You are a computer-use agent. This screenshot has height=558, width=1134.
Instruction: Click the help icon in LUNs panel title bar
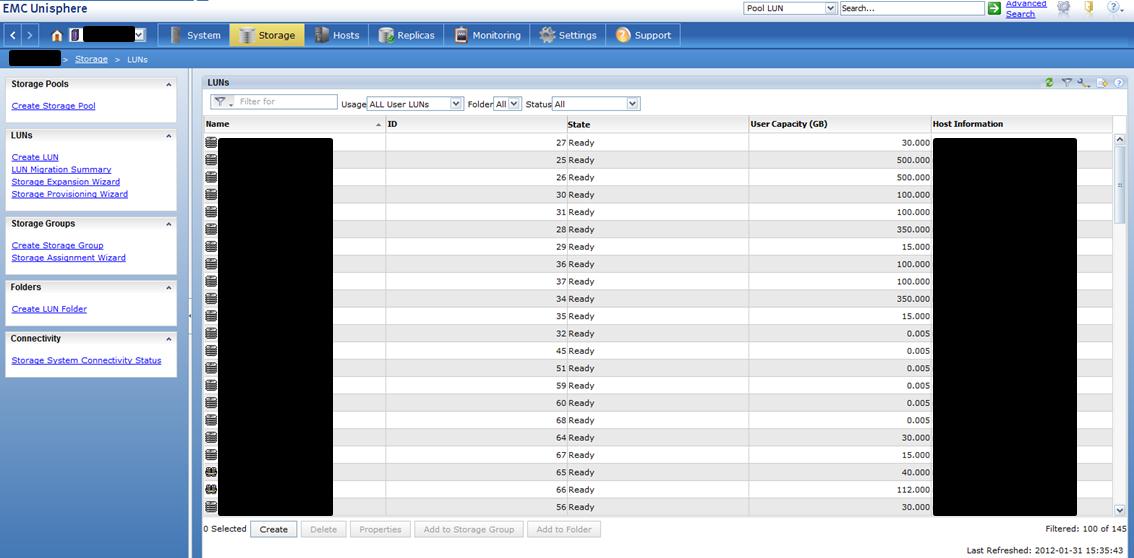(1119, 83)
